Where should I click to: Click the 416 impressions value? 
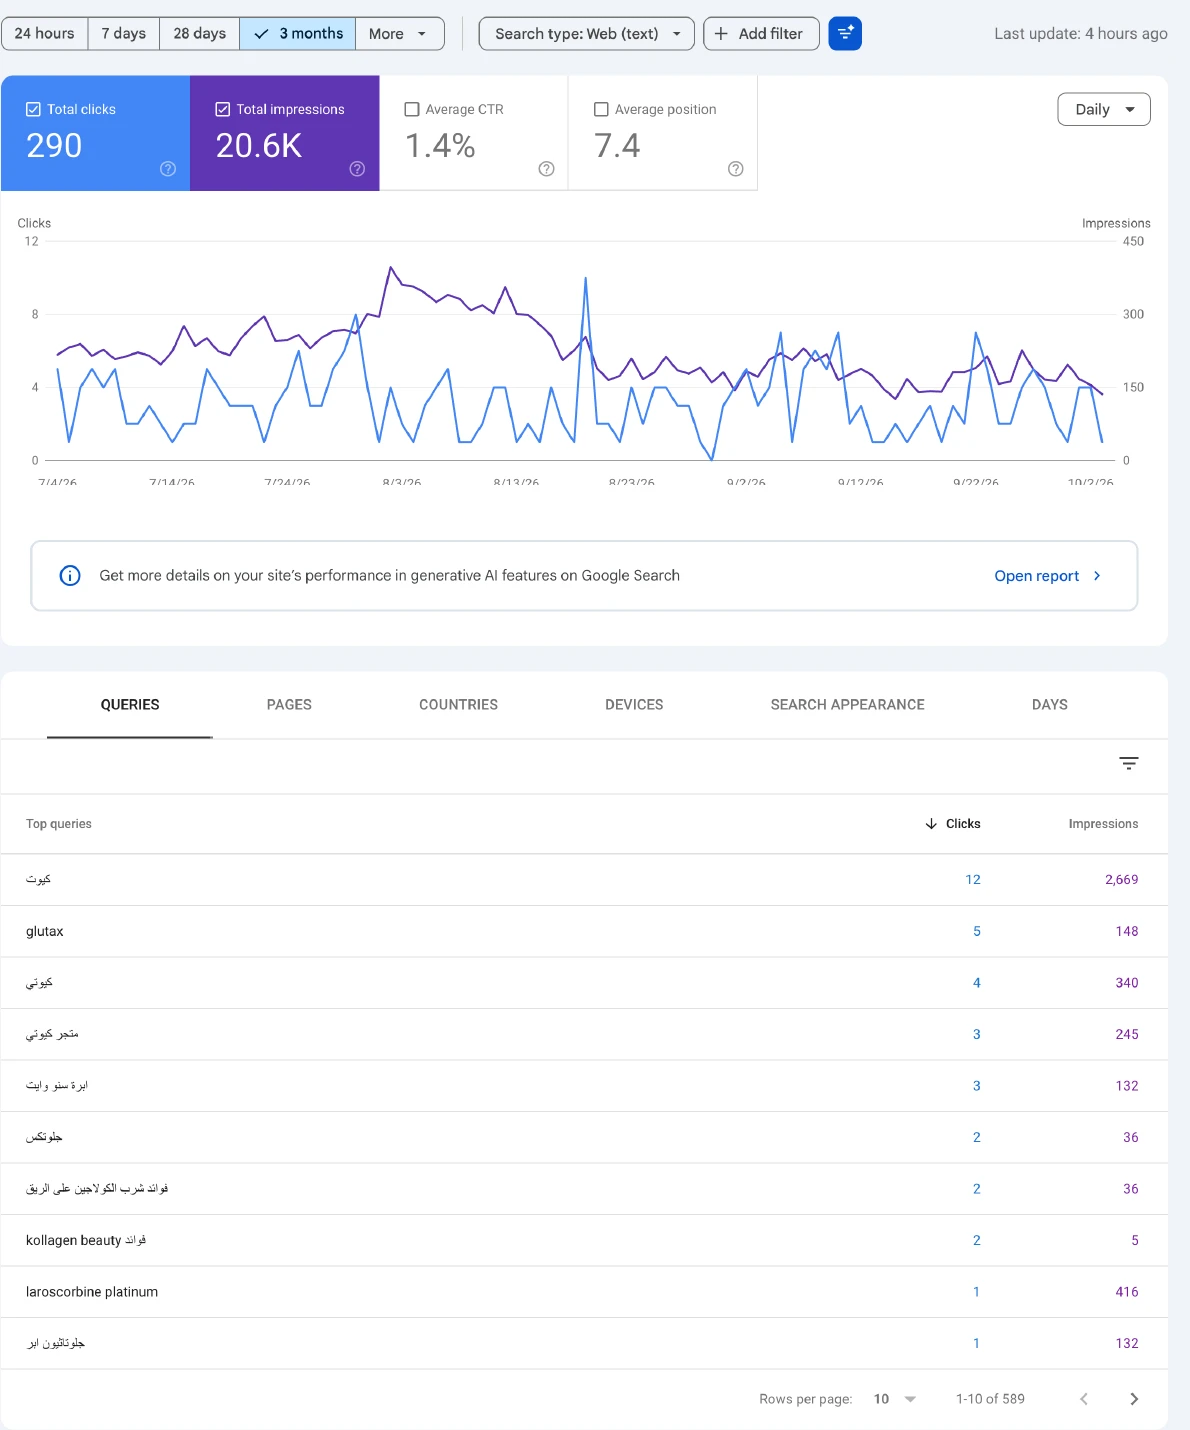[1127, 1292]
